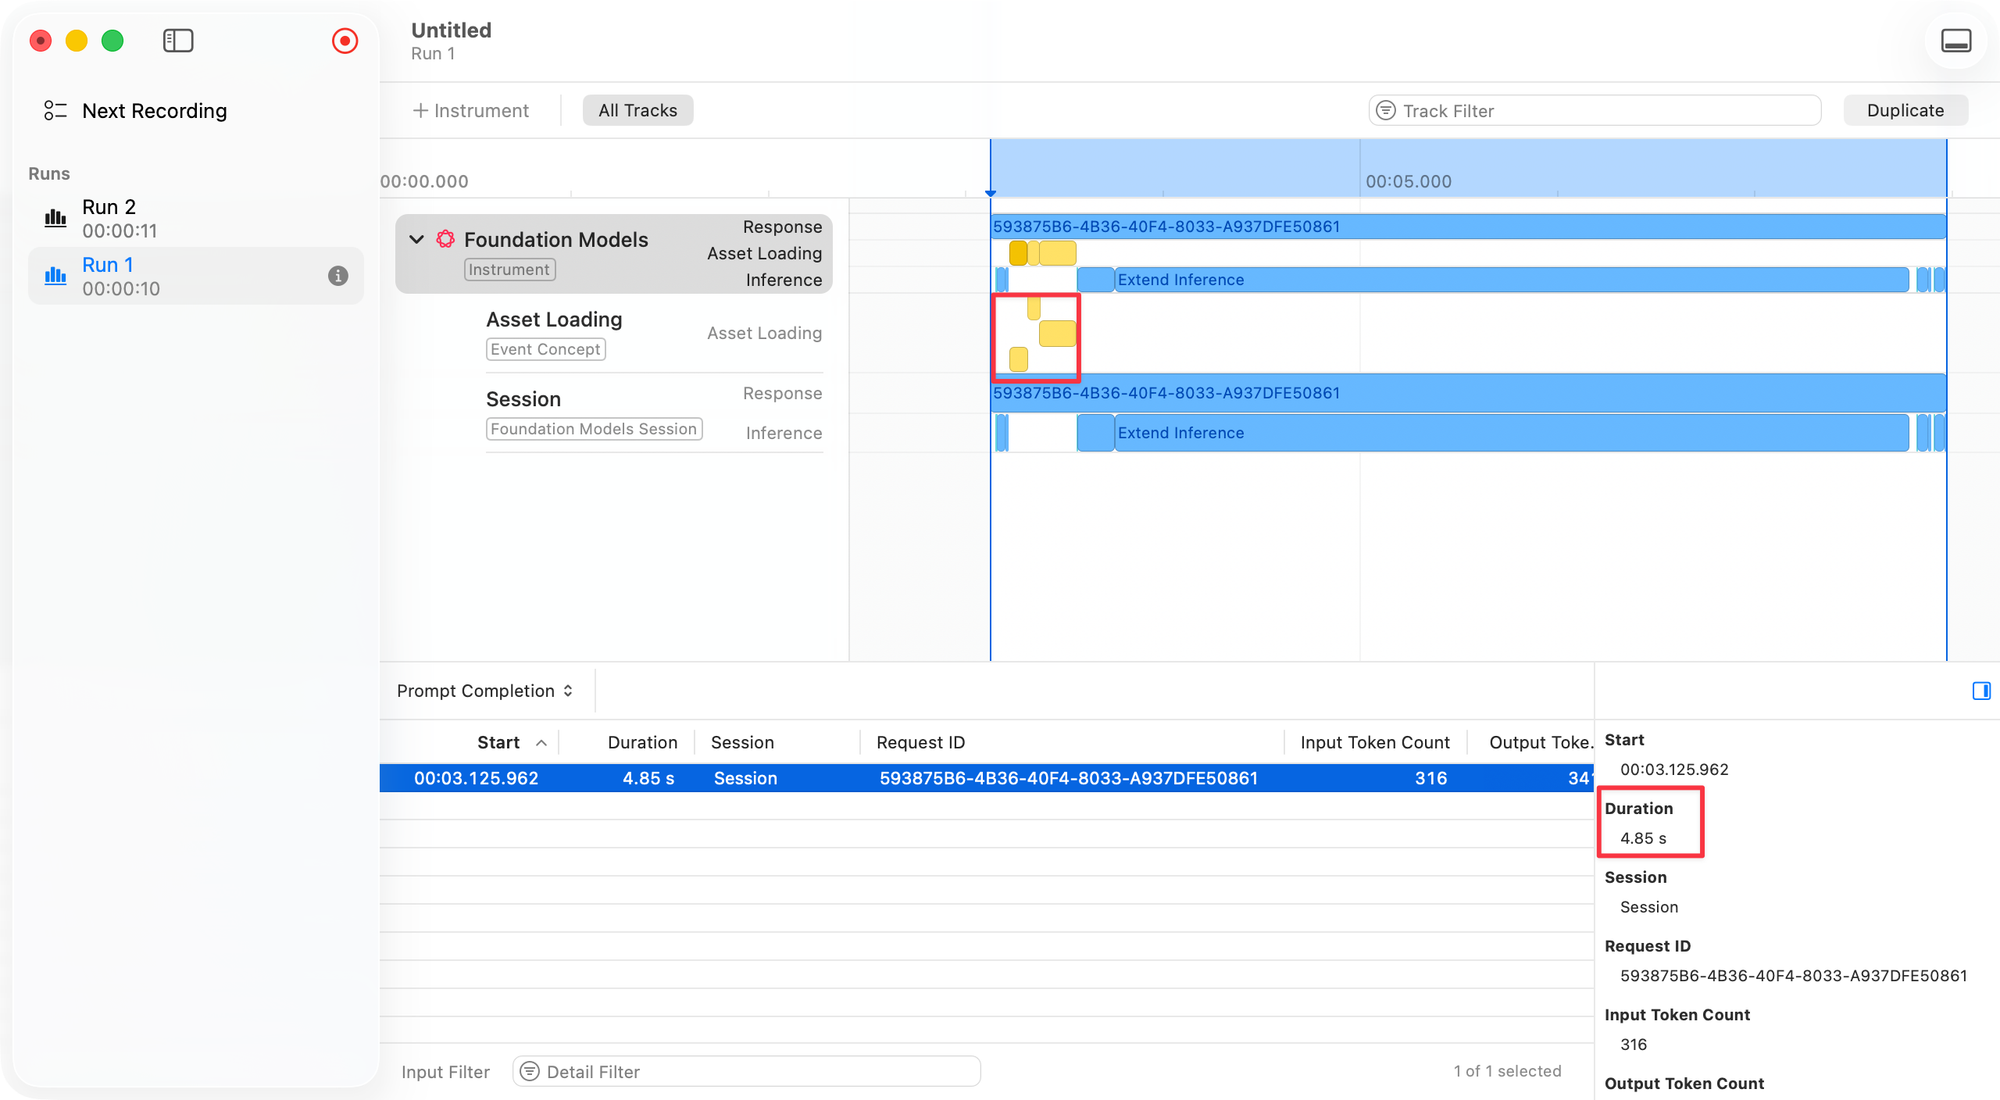Image resolution: width=2000 pixels, height=1100 pixels.
Task: Click the Run 1 info icon
Action: [338, 276]
